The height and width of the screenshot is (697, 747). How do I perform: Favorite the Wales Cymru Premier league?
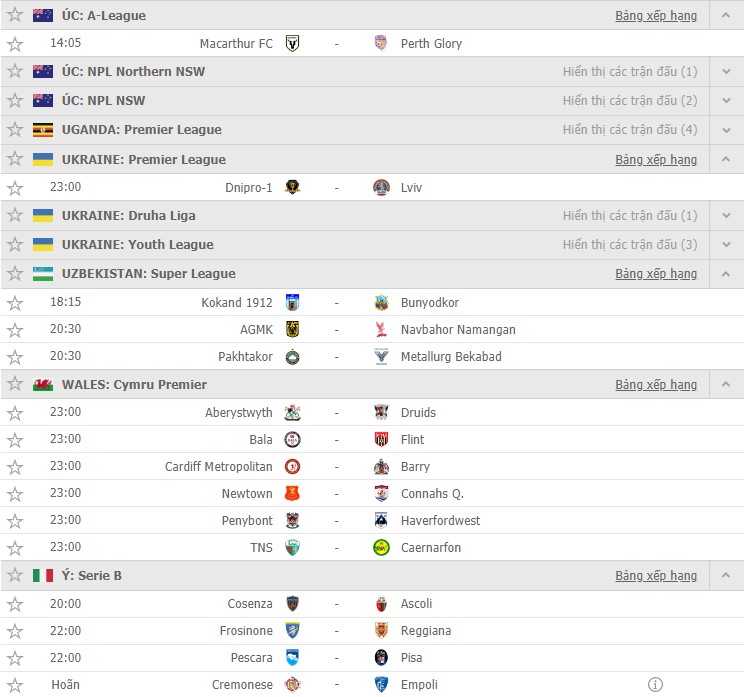(15, 384)
